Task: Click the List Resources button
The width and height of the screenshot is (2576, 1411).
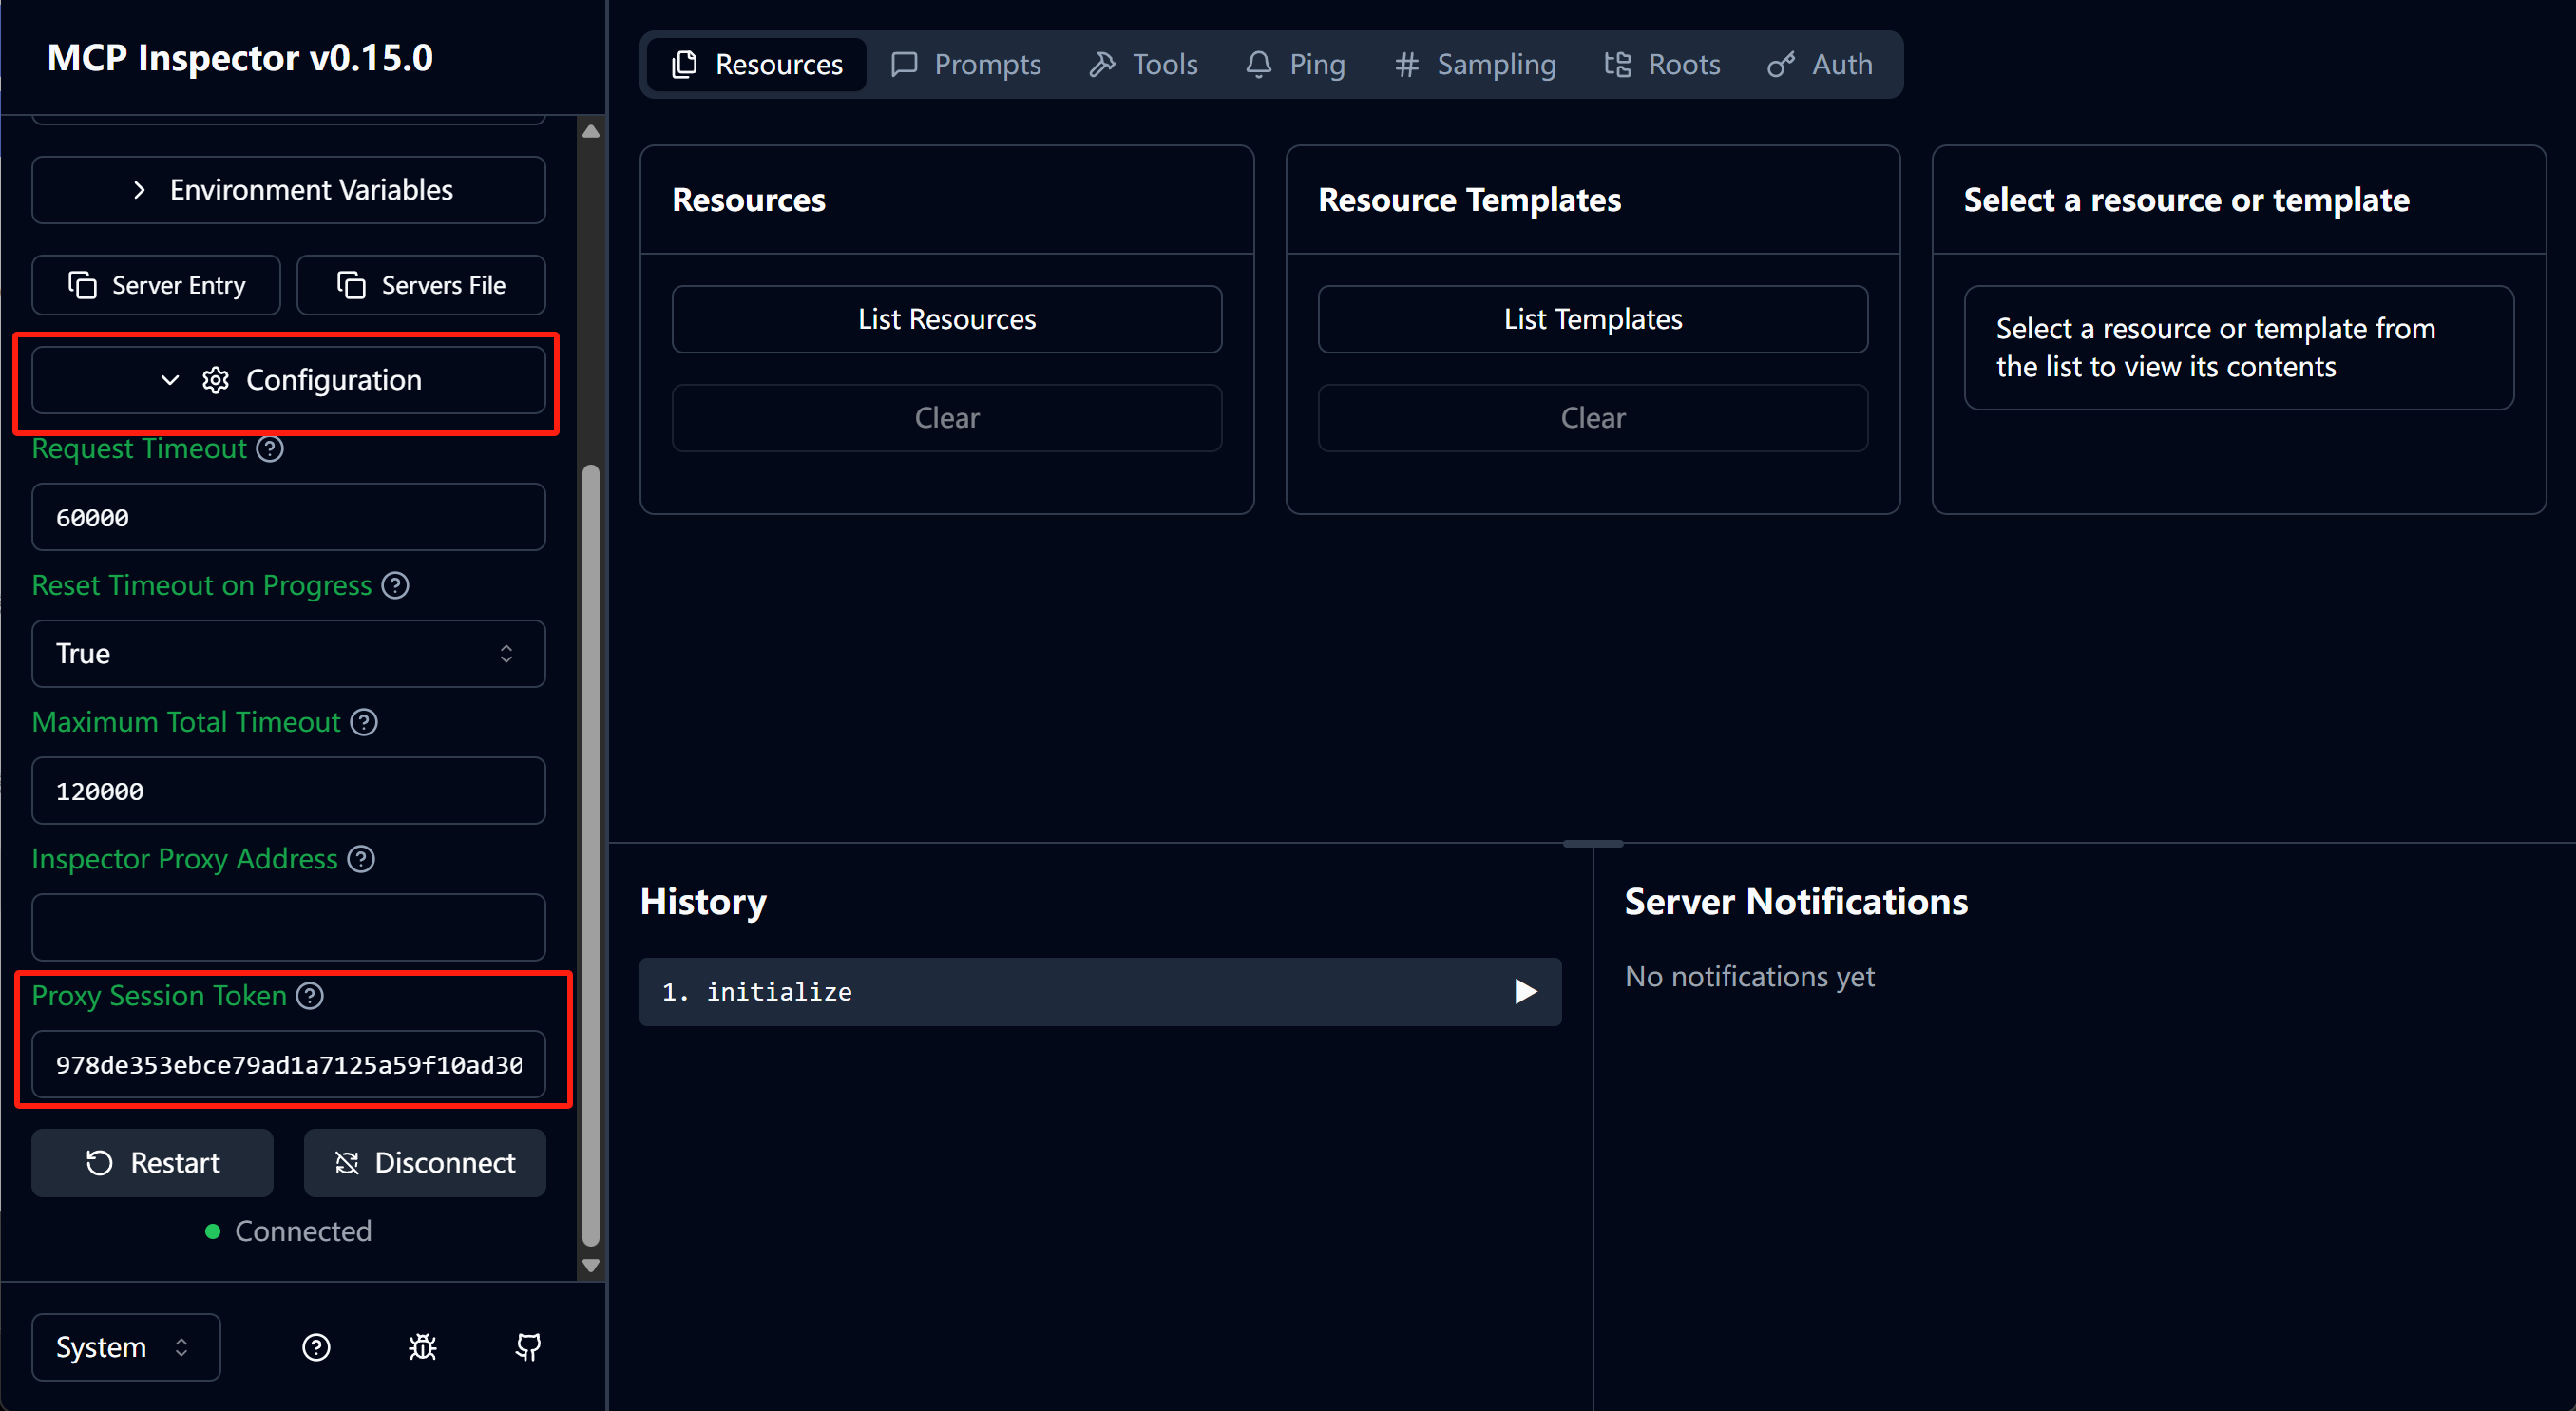Action: 946,319
